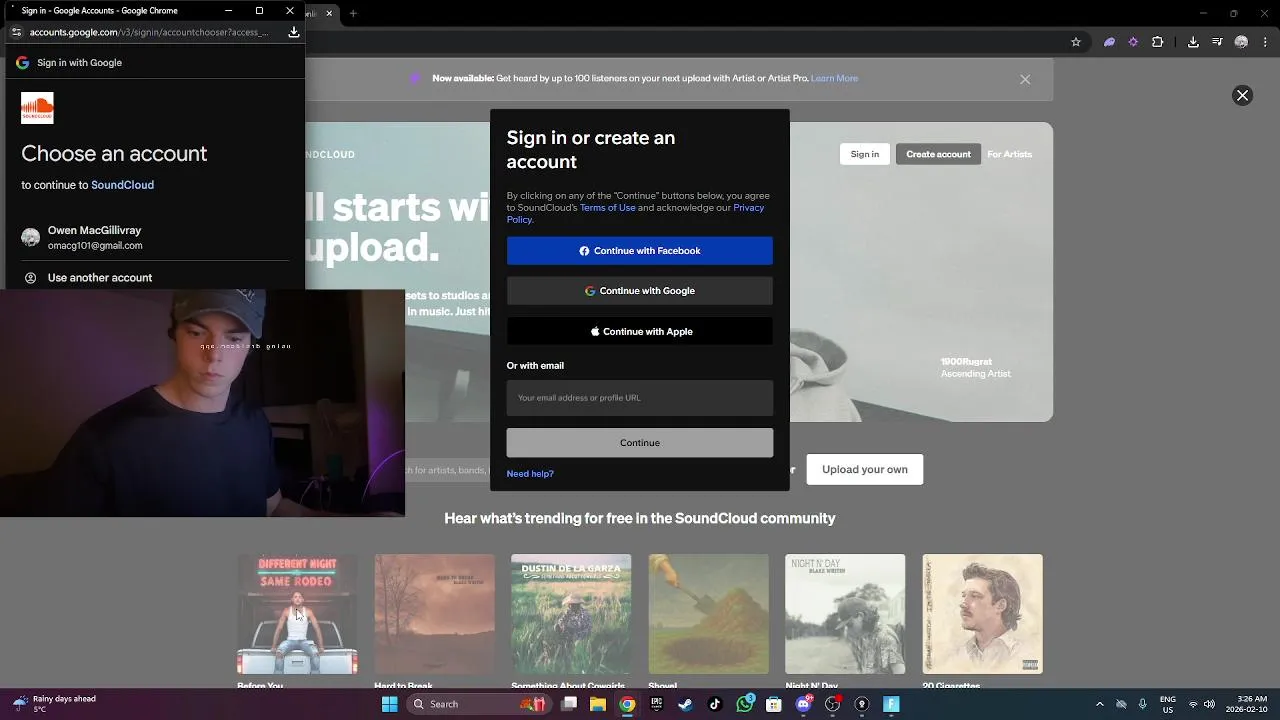Screen dimensions: 1280x720
Task: Open the Terms of Use link
Action: 607,208
